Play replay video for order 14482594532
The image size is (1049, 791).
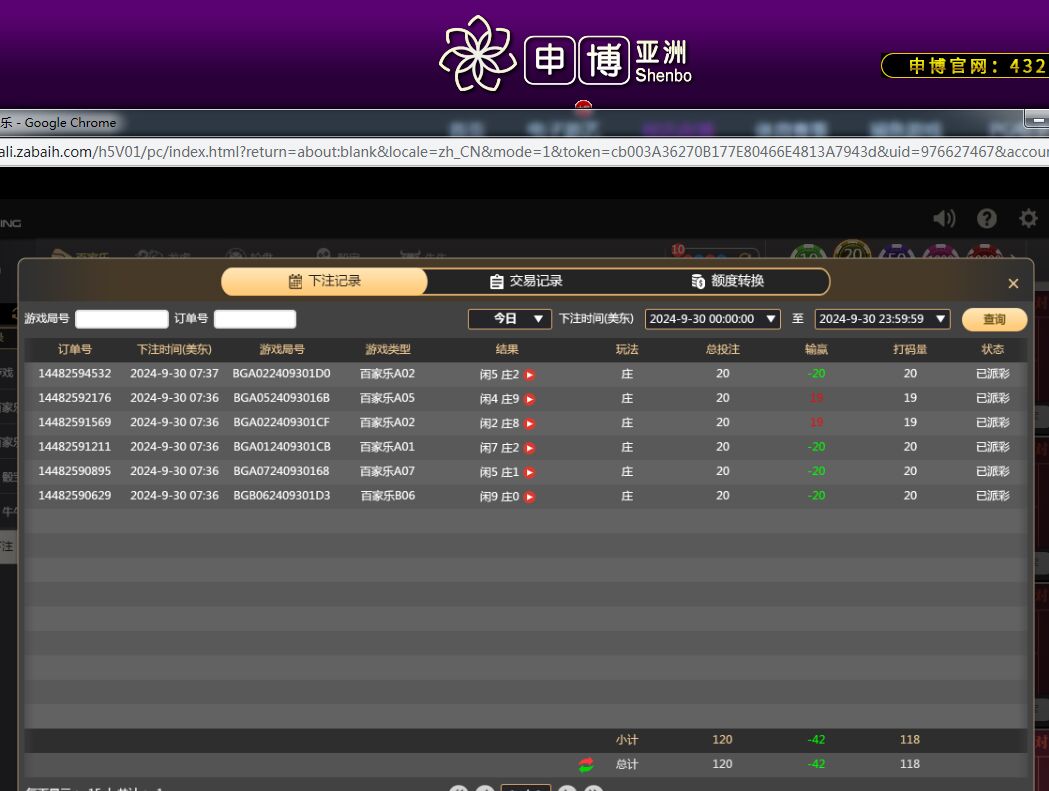point(530,375)
